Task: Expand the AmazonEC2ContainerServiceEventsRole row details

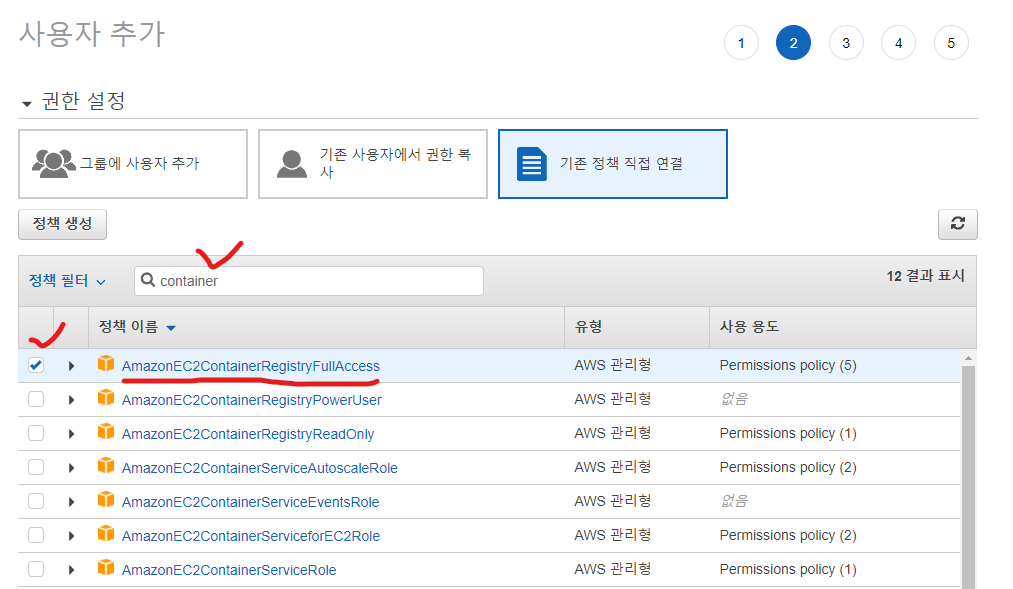Action: pyautogui.click(x=71, y=502)
